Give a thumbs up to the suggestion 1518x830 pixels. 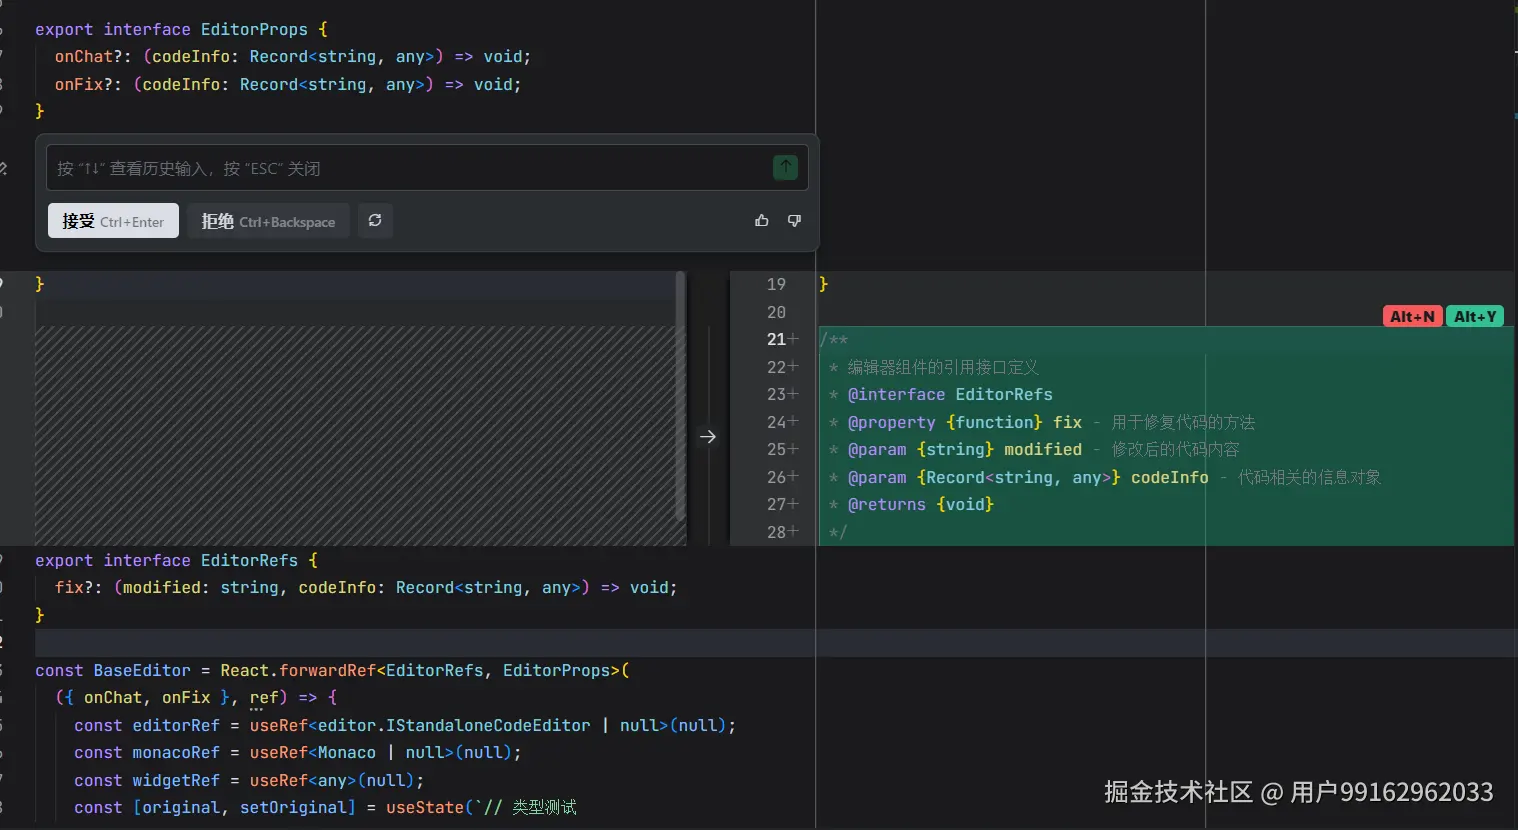coord(762,221)
